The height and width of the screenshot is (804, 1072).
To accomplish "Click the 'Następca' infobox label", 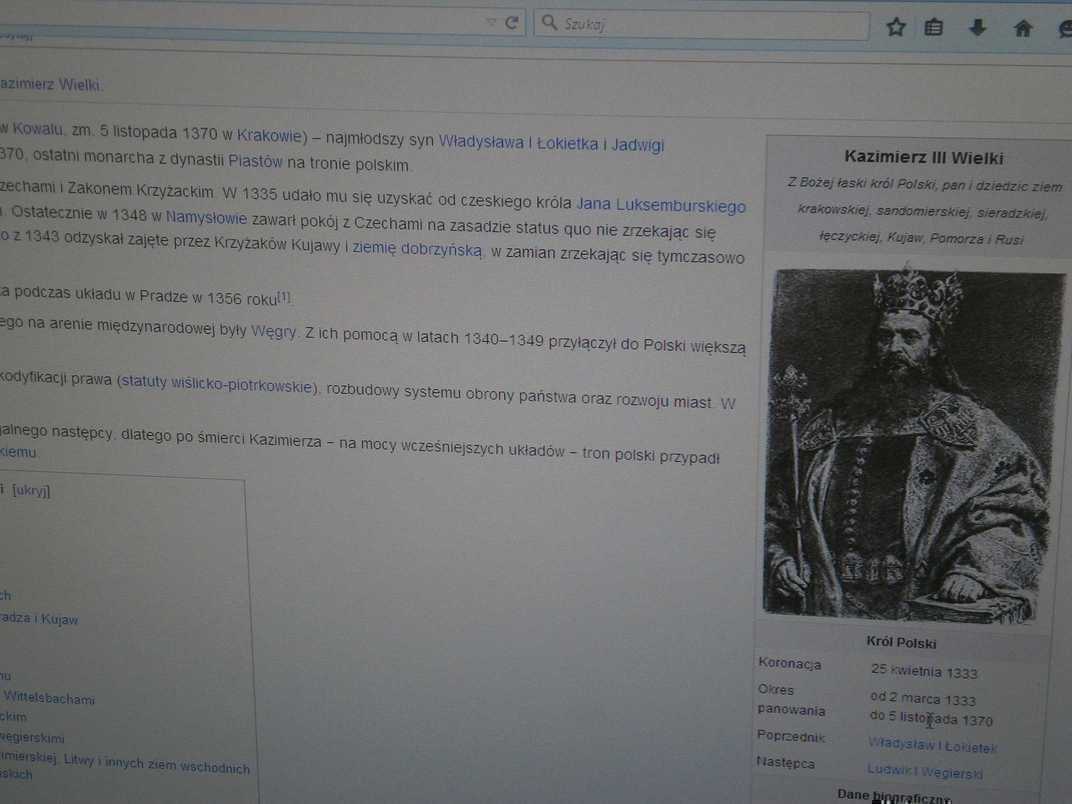I will tap(786, 762).
